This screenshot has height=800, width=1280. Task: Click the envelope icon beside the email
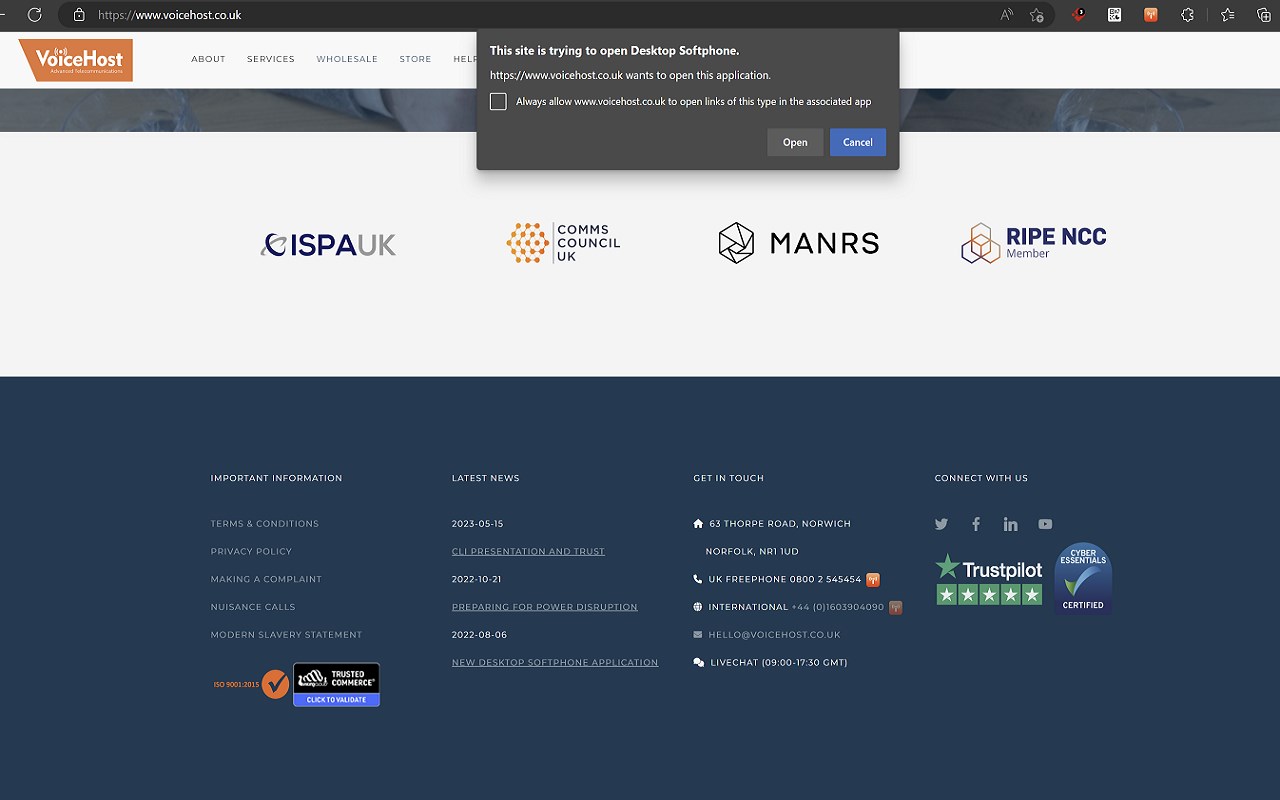[698, 635]
